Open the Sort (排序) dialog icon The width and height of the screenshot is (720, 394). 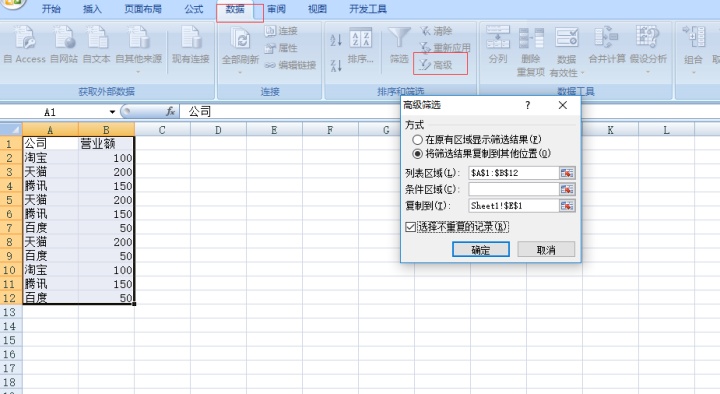[360, 45]
